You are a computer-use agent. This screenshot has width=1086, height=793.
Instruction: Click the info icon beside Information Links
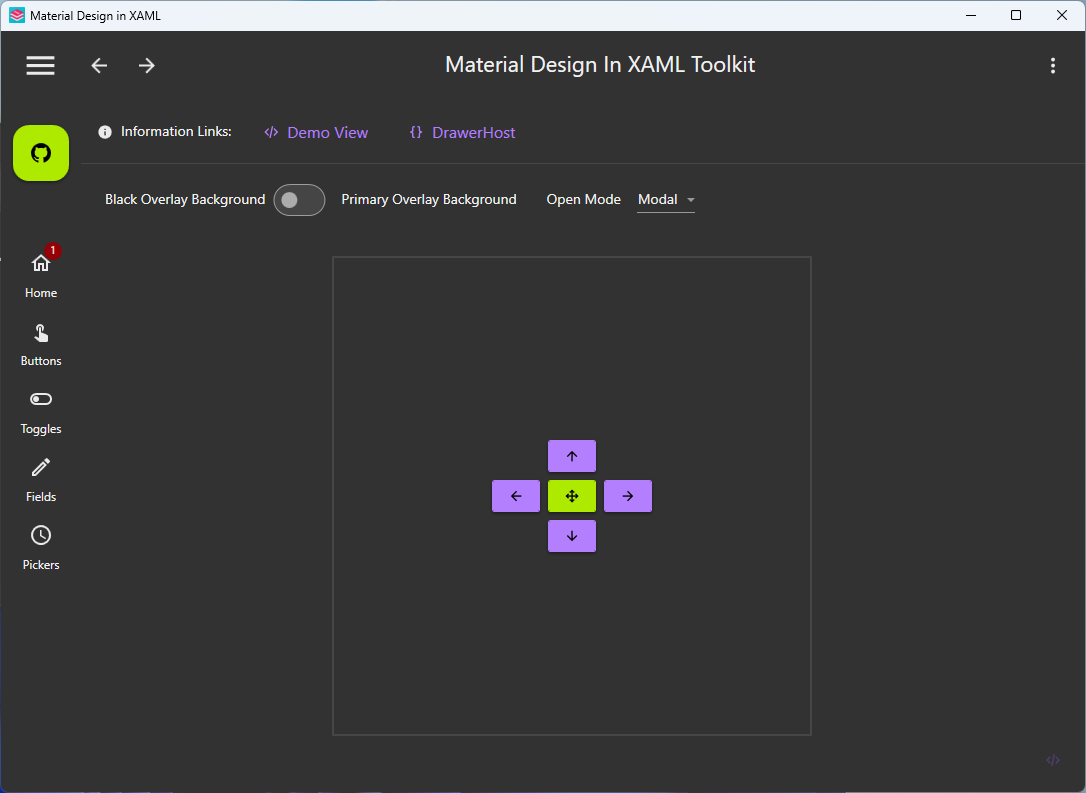(x=105, y=132)
